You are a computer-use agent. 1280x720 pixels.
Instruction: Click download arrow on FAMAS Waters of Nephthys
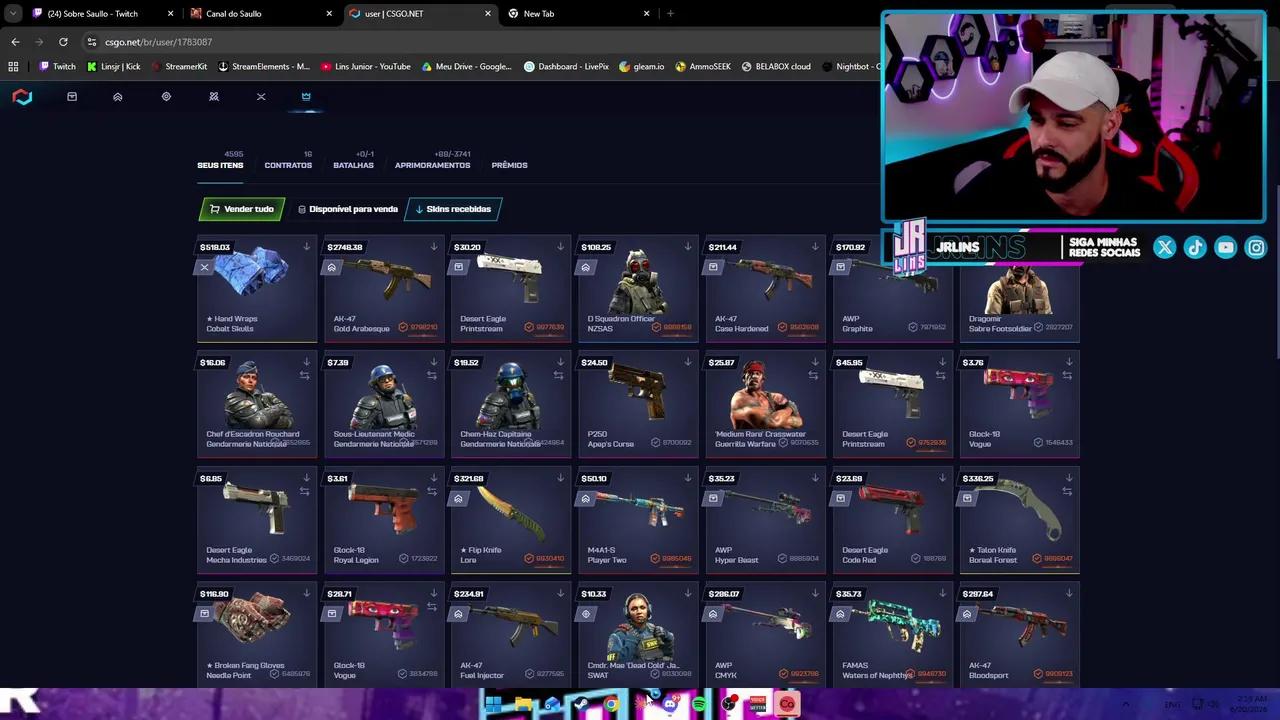pos(942,593)
